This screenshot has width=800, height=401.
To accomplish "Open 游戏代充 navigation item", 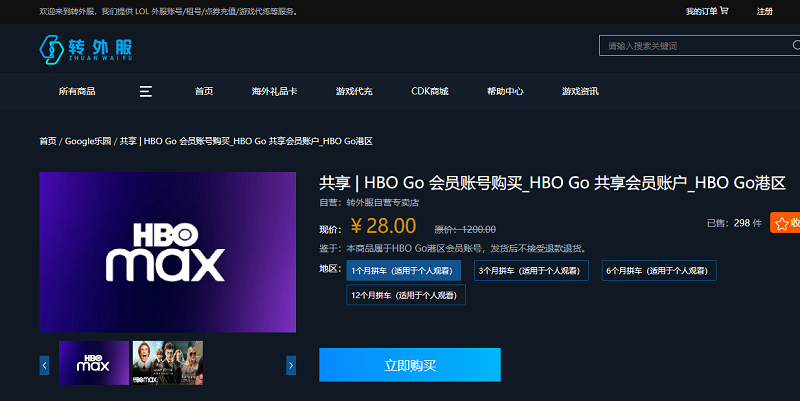I will pyautogui.click(x=354, y=91).
